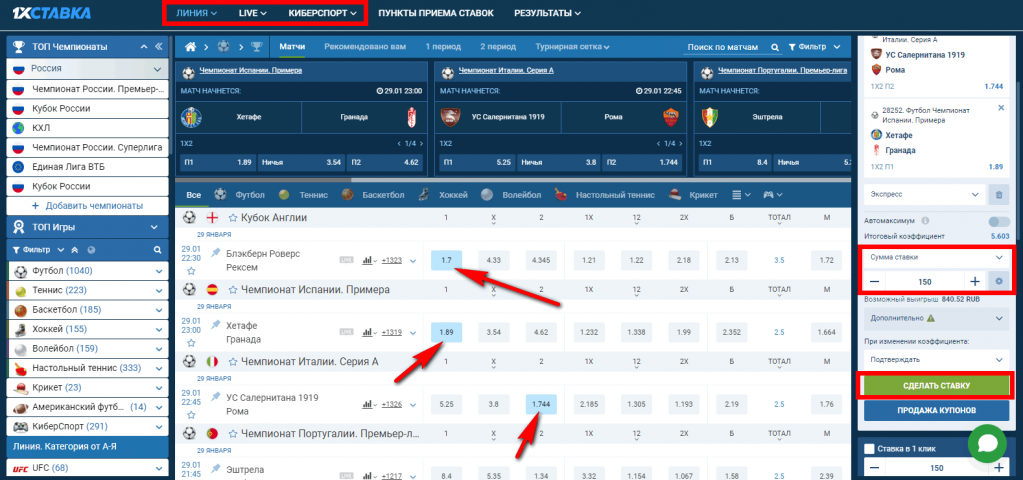Open bet amount settings gear icon
The image size is (1023, 480).
point(998,282)
